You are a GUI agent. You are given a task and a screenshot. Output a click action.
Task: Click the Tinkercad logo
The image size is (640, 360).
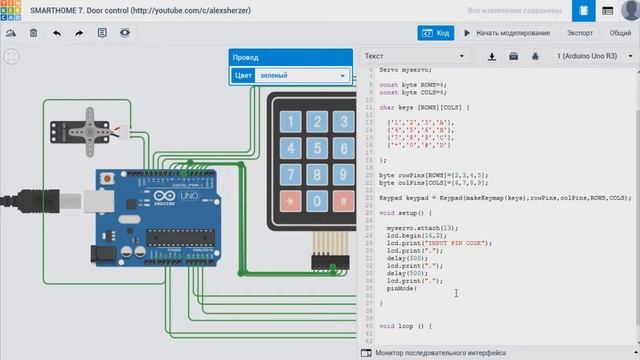click(x=11, y=10)
